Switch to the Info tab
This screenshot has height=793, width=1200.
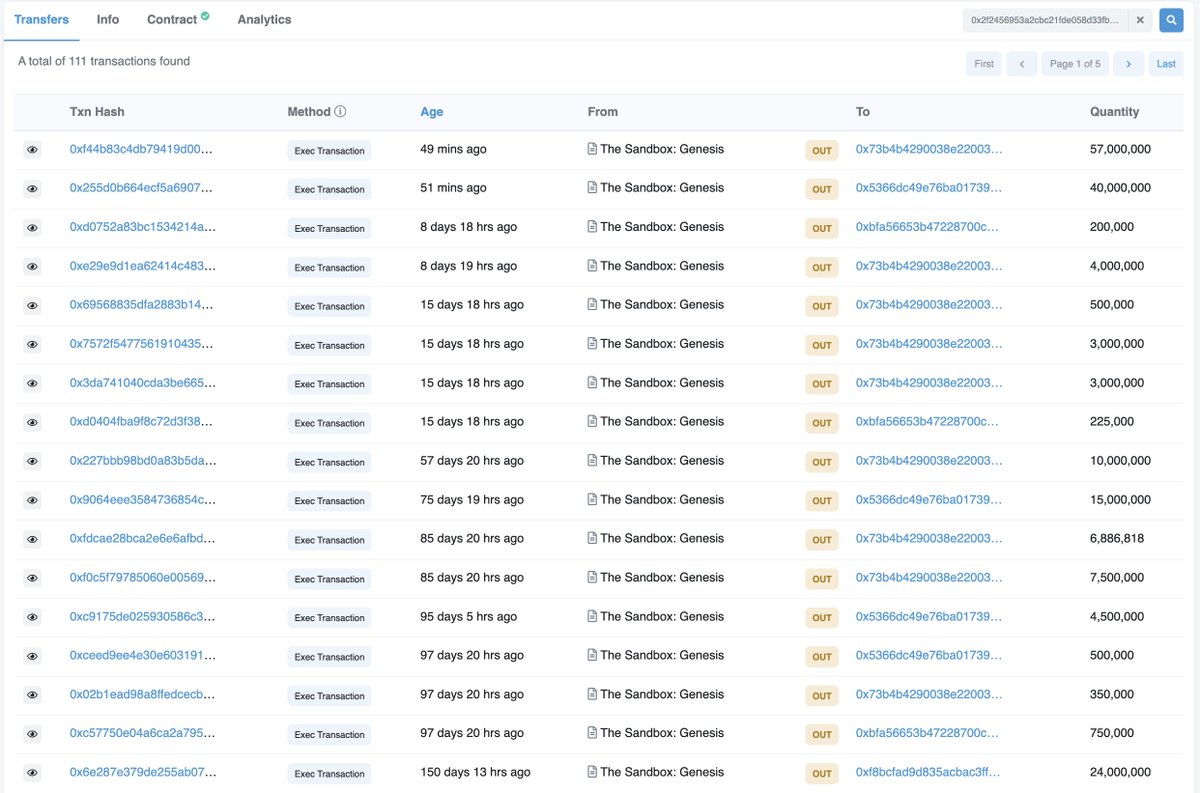click(x=107, y=18)
